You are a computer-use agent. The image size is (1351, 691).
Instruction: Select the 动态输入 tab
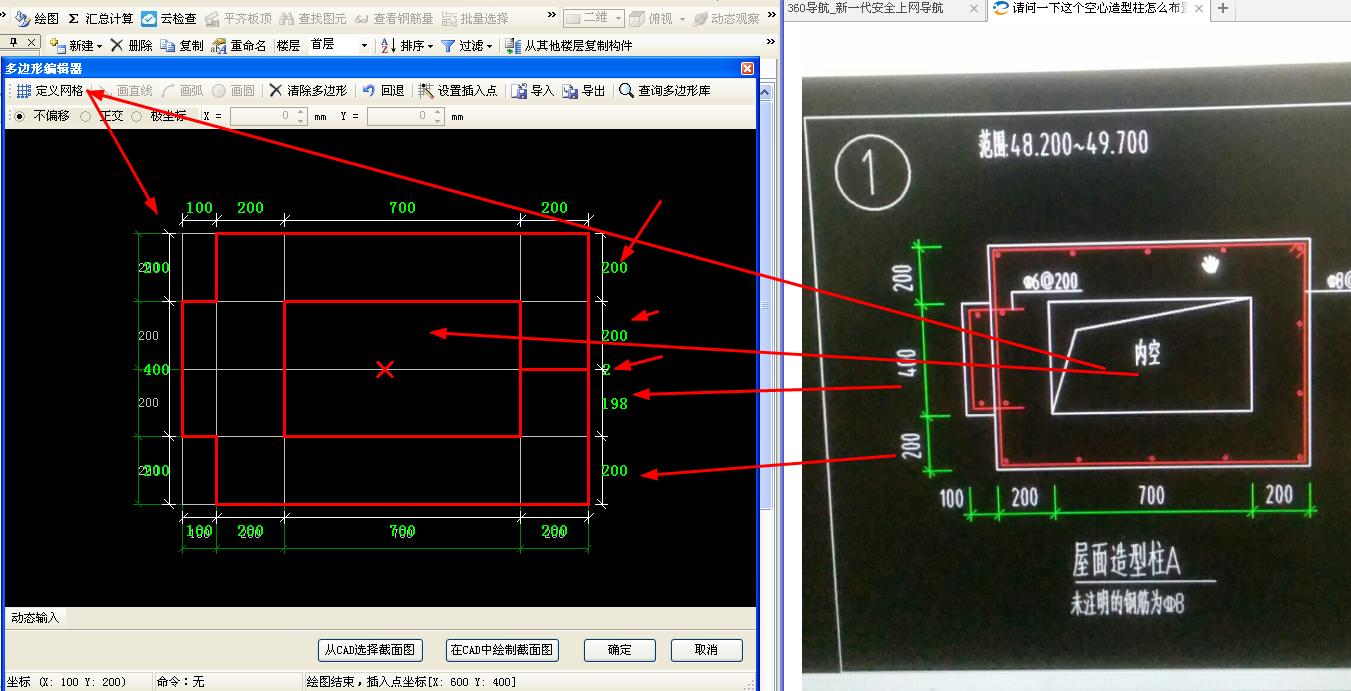[x=36, y=618]
